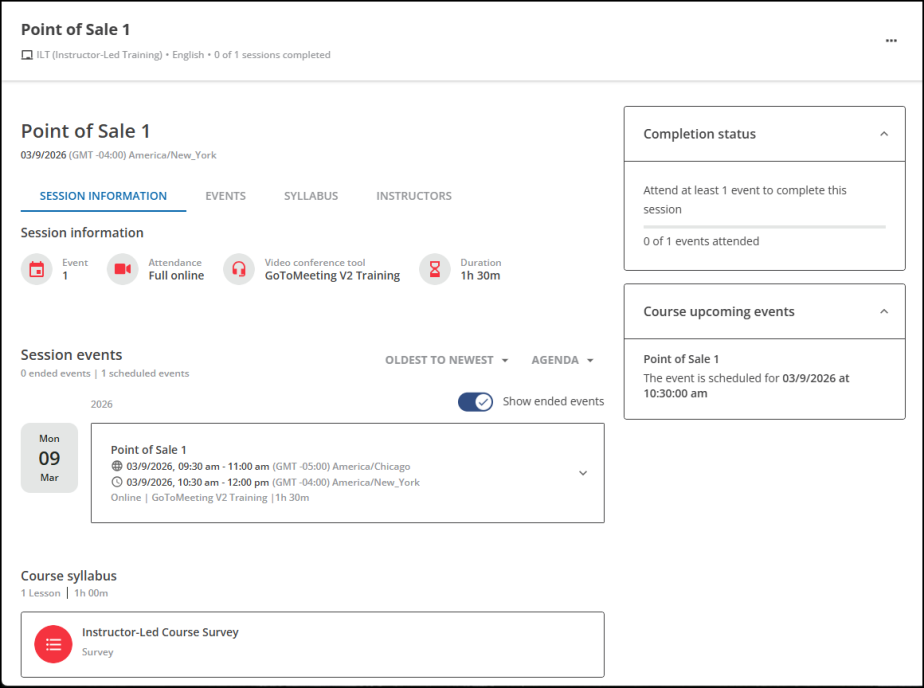This screenshot has height=688, width=924.
Task: Click the video camera Attendance icon
Action: tap(122, 269)
